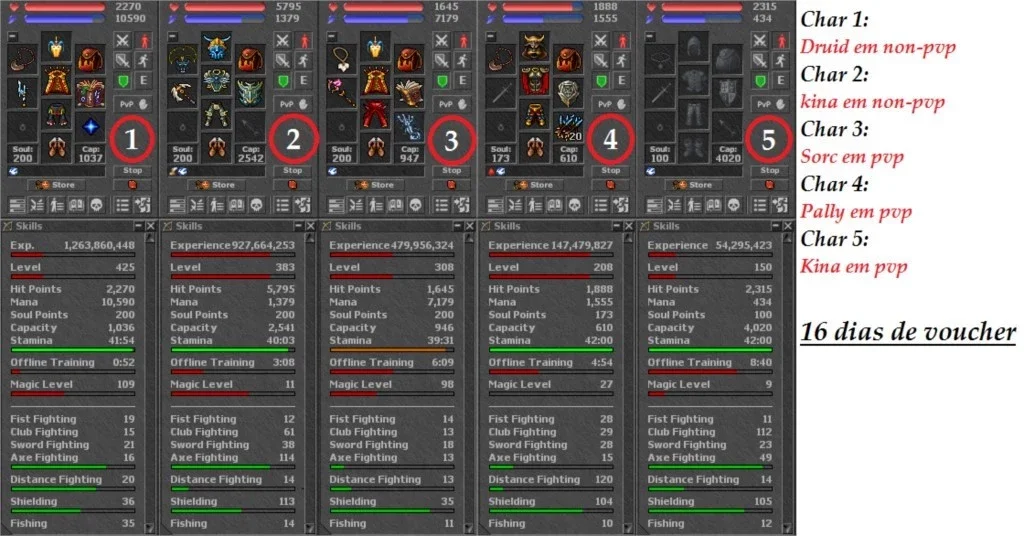Viewport: 1024px width, 536px height.
Task: Open the backpack slot in Cap 1037 inventory
Action: coord(90,61)
